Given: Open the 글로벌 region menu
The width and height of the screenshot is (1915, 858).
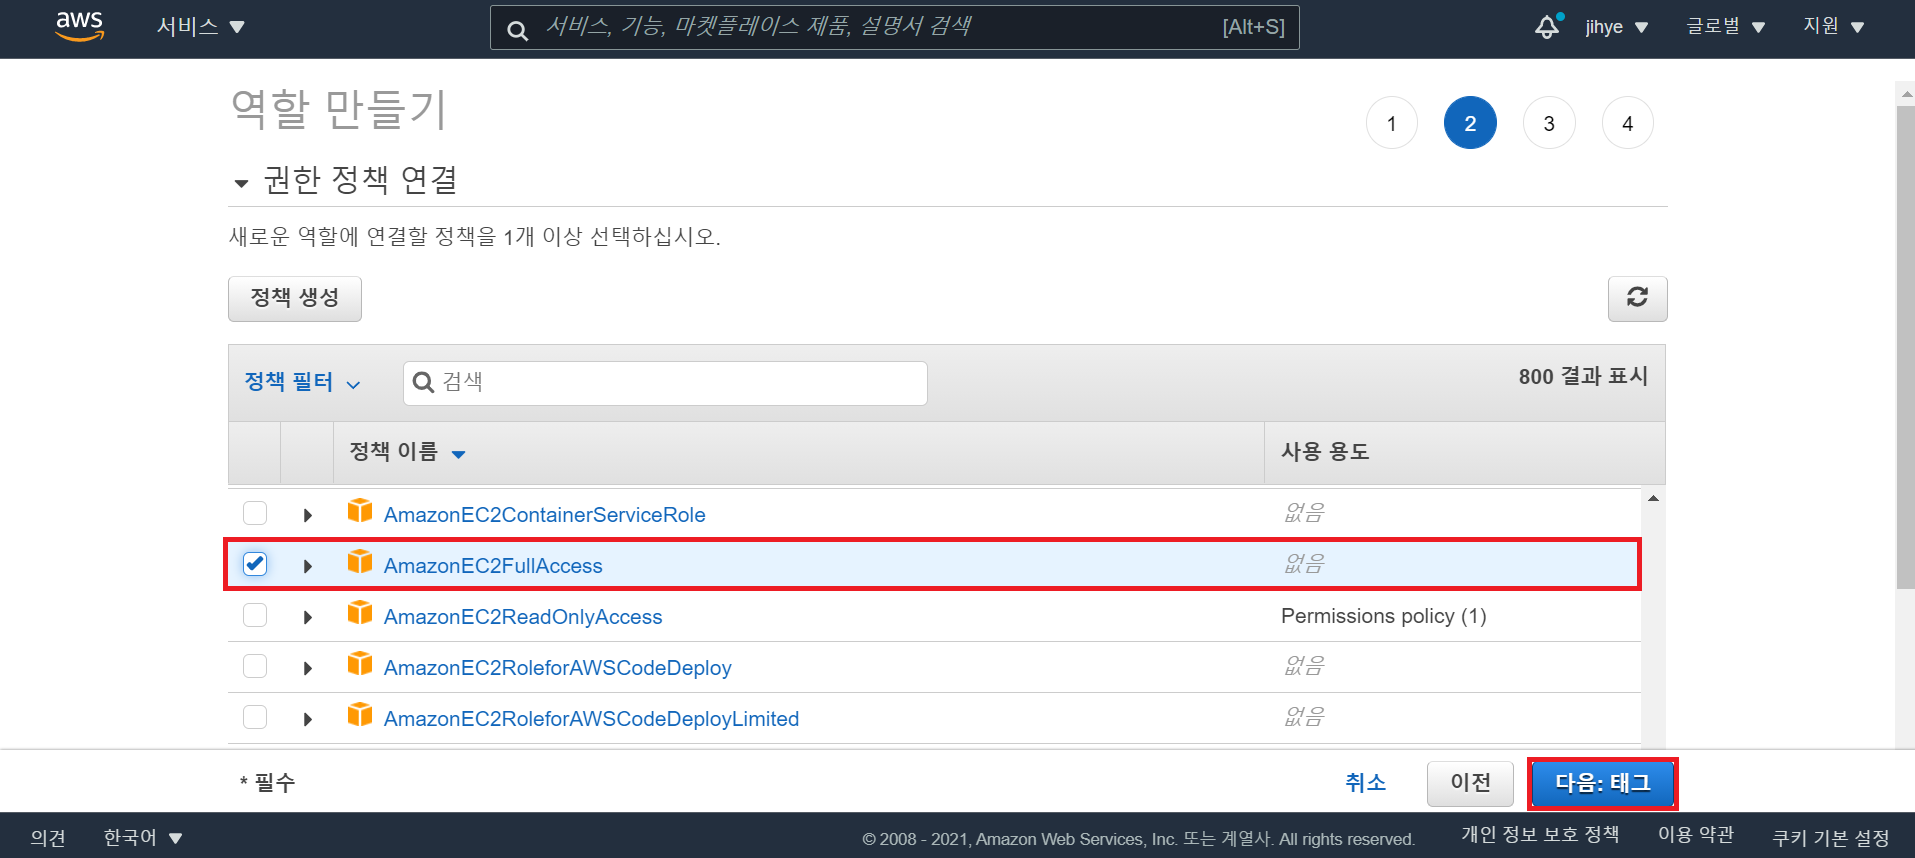Looking at the screenshot, I should click(1726, 27).
